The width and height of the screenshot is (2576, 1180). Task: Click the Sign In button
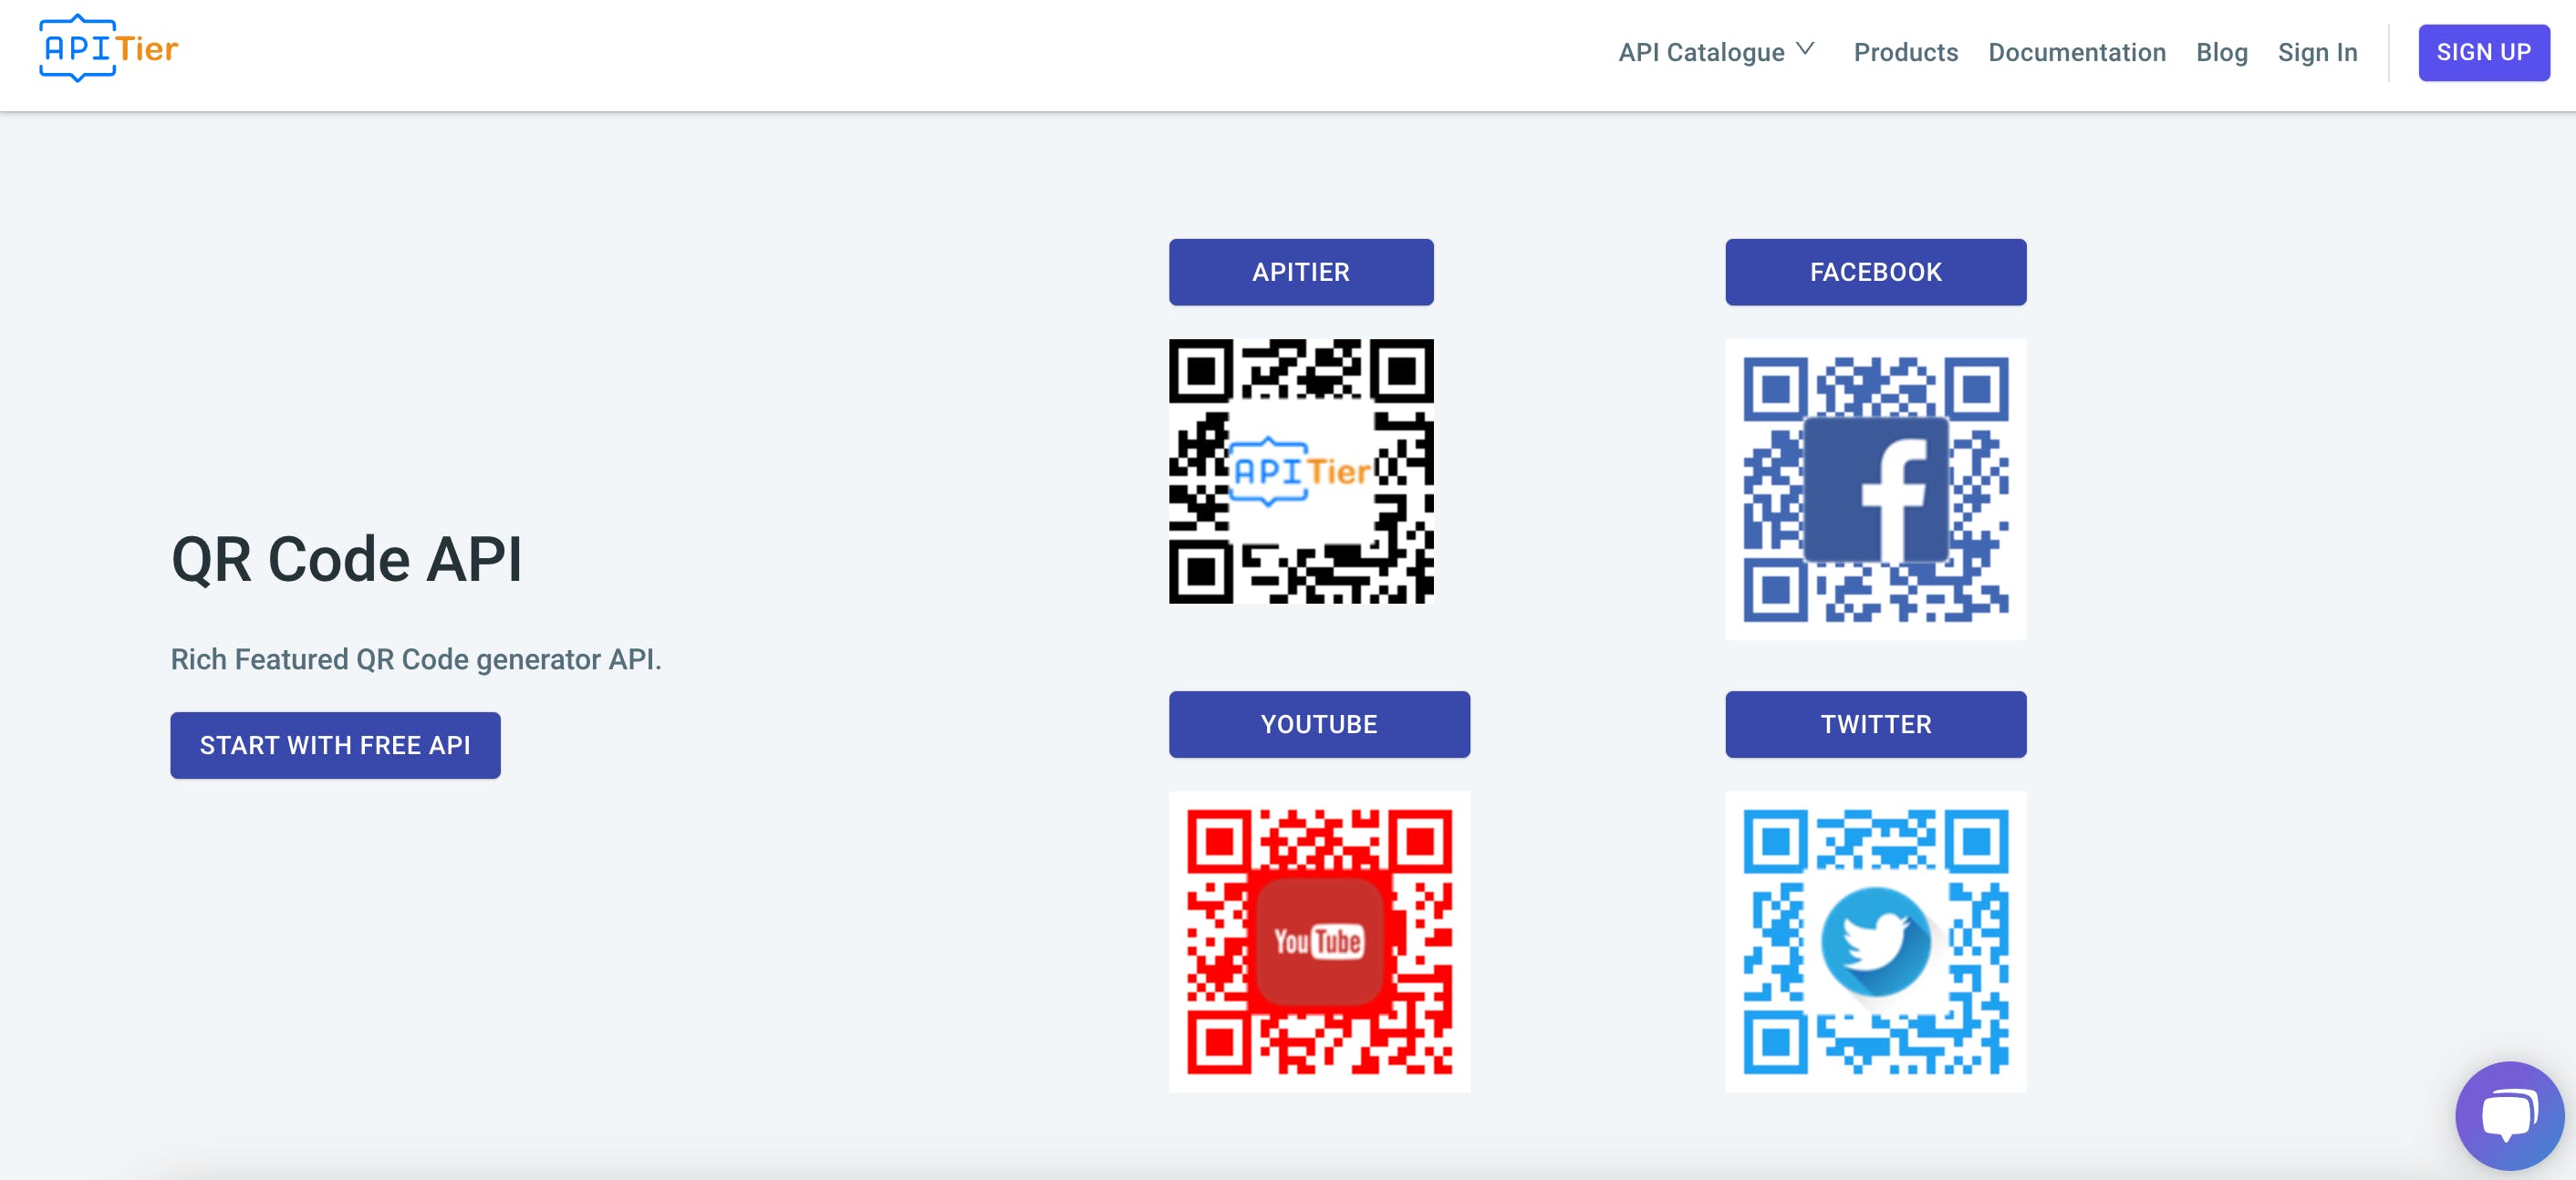[2316, 53]
